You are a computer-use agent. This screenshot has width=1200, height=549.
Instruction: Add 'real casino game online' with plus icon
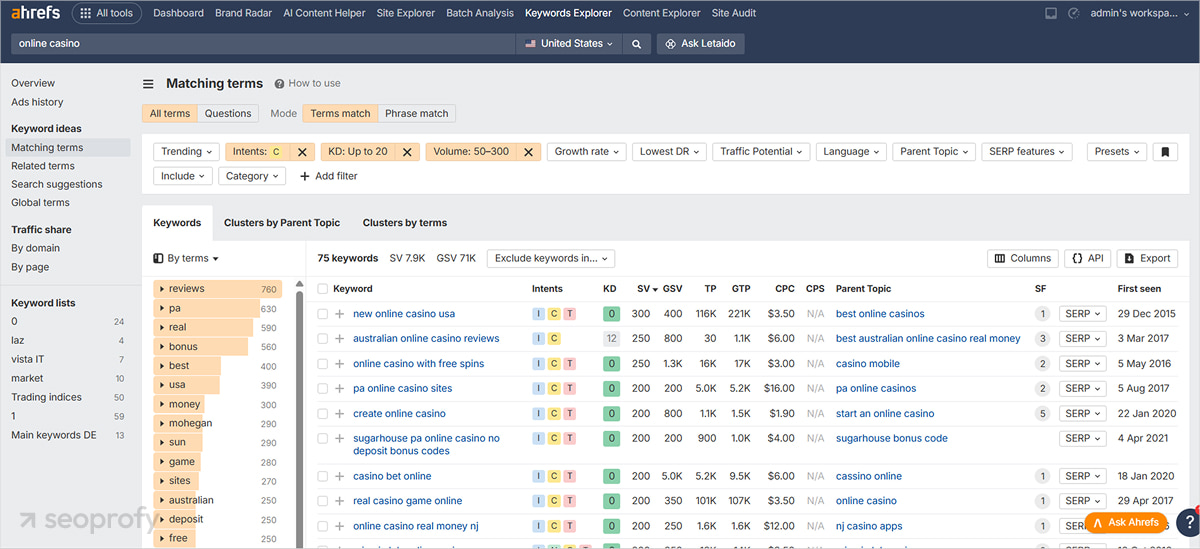pyautogui.click(x=340, y=501)
